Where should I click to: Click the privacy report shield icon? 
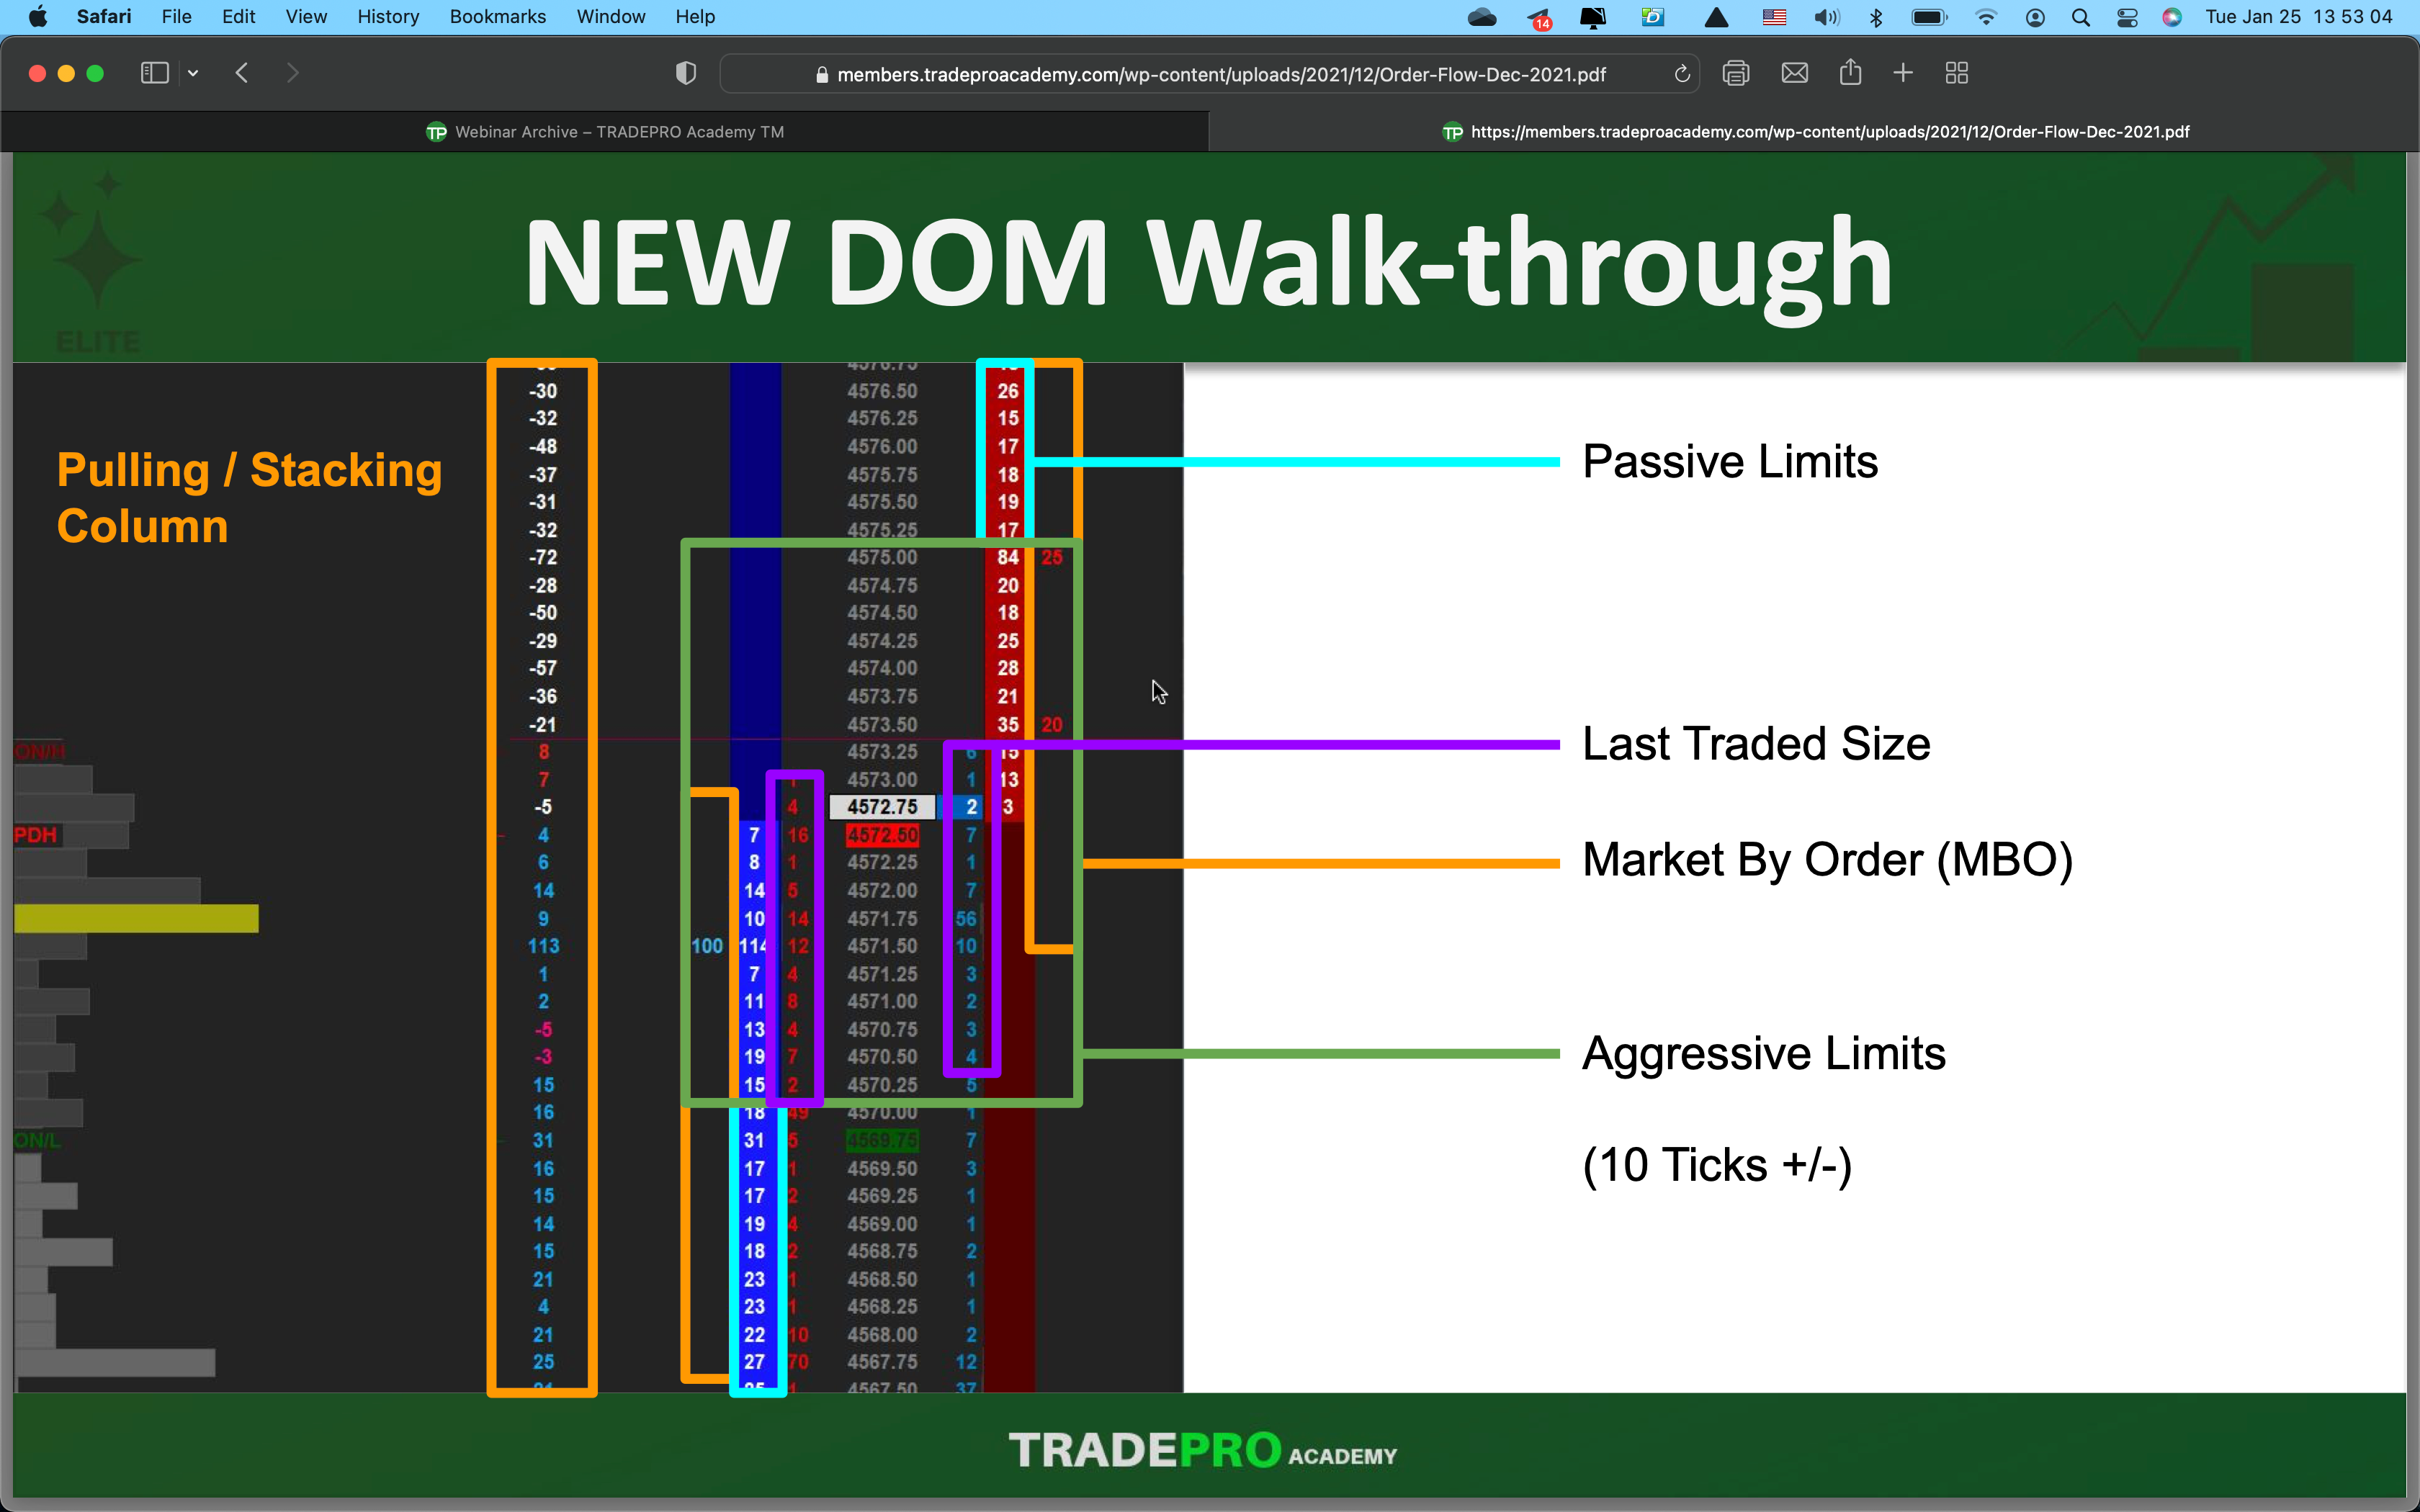[x=685, y=73]
